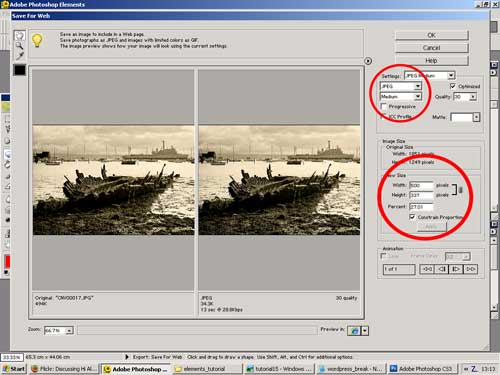Enable the Progressive checkbox
500x375 pixels.
tap(384, 107)
